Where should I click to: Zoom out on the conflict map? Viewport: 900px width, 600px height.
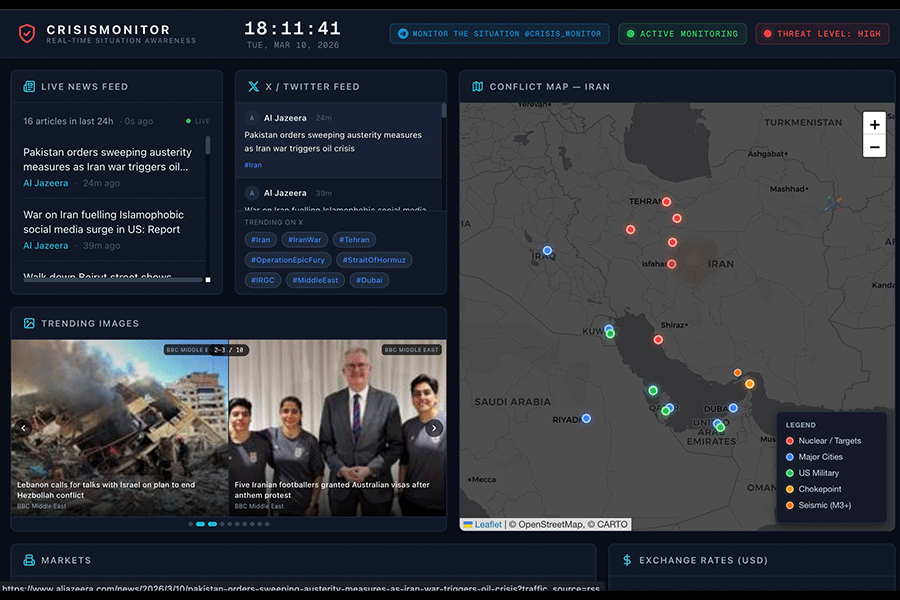point(874,147)
